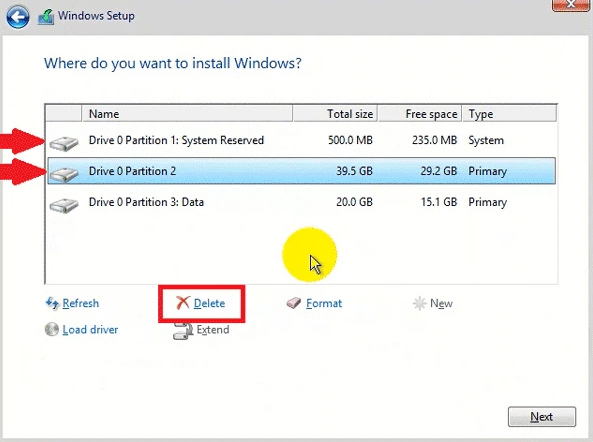Click the New starburst icon

click(x=419, y=303)
